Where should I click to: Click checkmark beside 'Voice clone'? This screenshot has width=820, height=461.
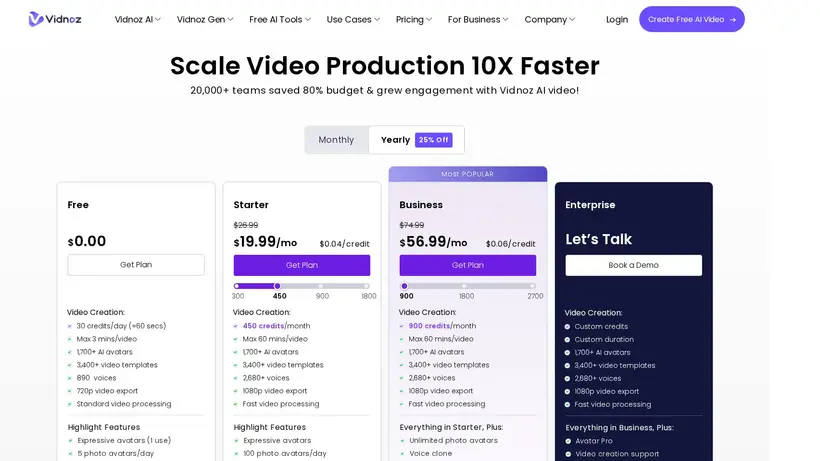click(402, 454)
